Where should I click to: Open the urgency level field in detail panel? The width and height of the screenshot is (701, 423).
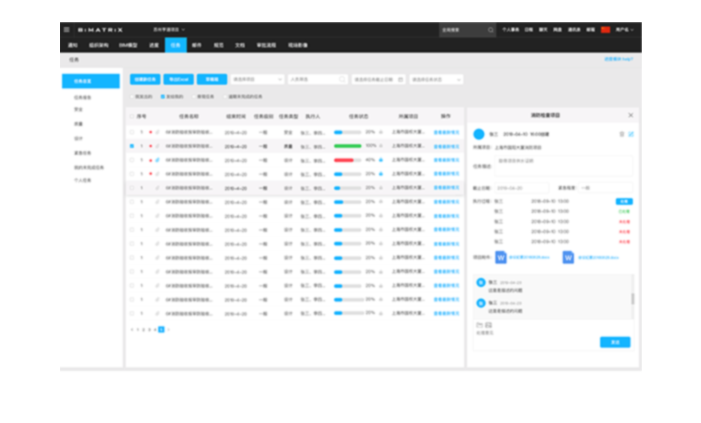point(605,188)
